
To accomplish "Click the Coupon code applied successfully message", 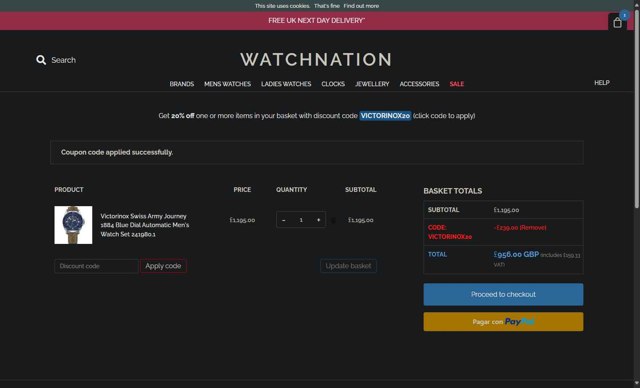I will (117, 152).
